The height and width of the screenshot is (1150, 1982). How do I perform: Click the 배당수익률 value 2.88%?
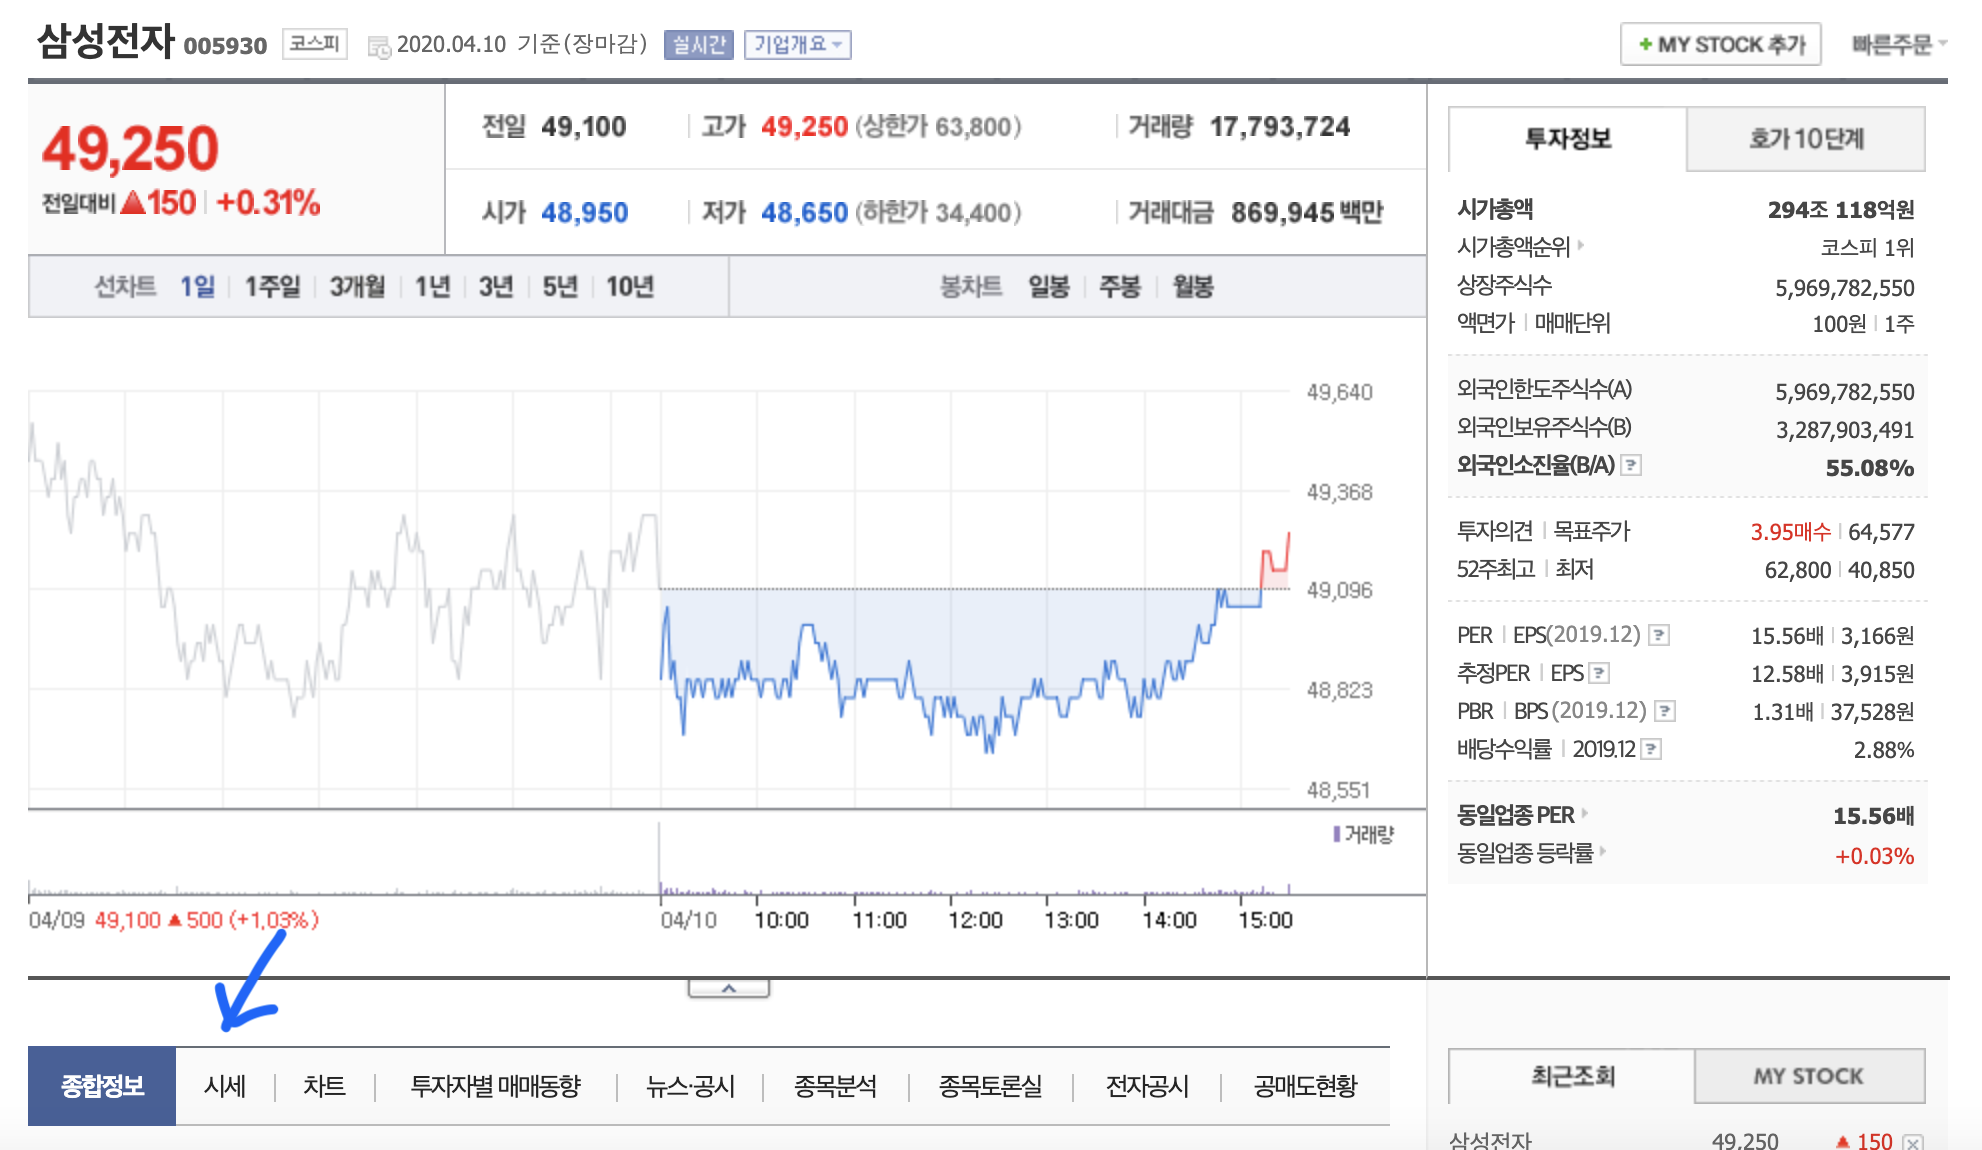pos(1884,750)
